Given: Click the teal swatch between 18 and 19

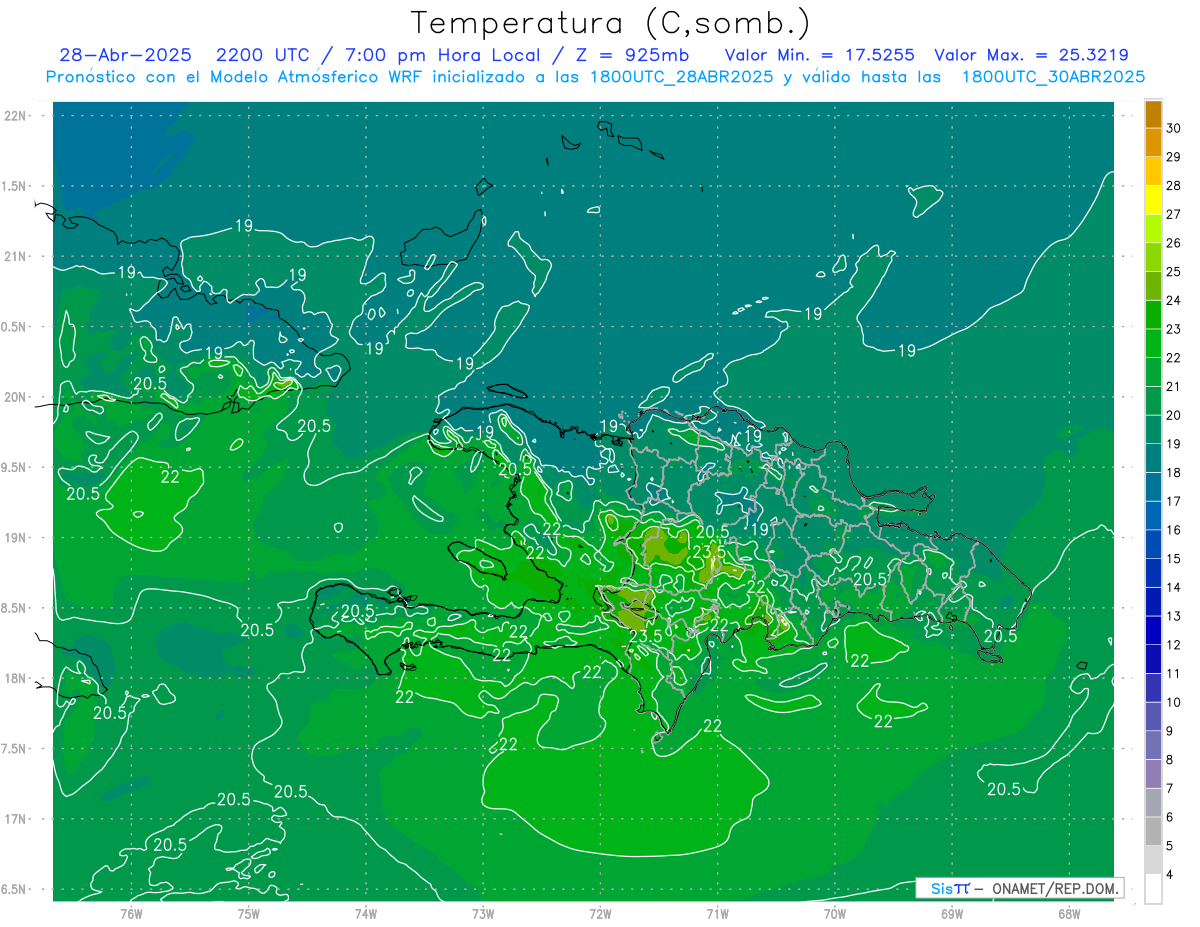Looking at the screenshot, I should point(1153,458).
